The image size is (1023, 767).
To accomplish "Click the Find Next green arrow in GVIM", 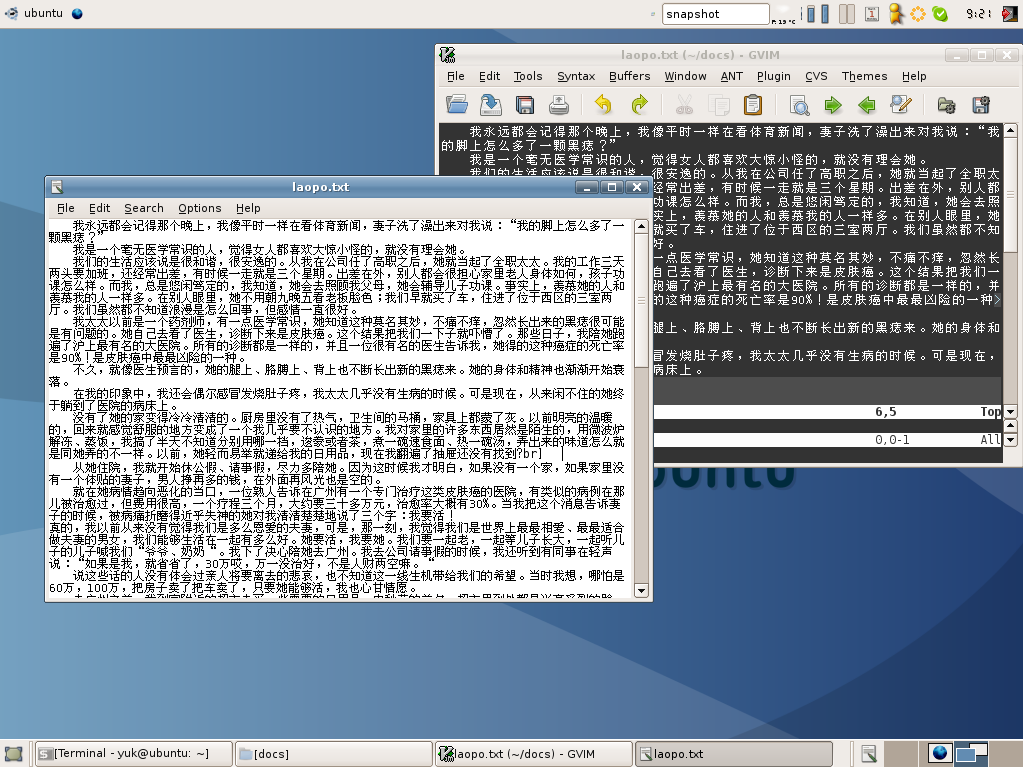I will (x=833, y=104).
